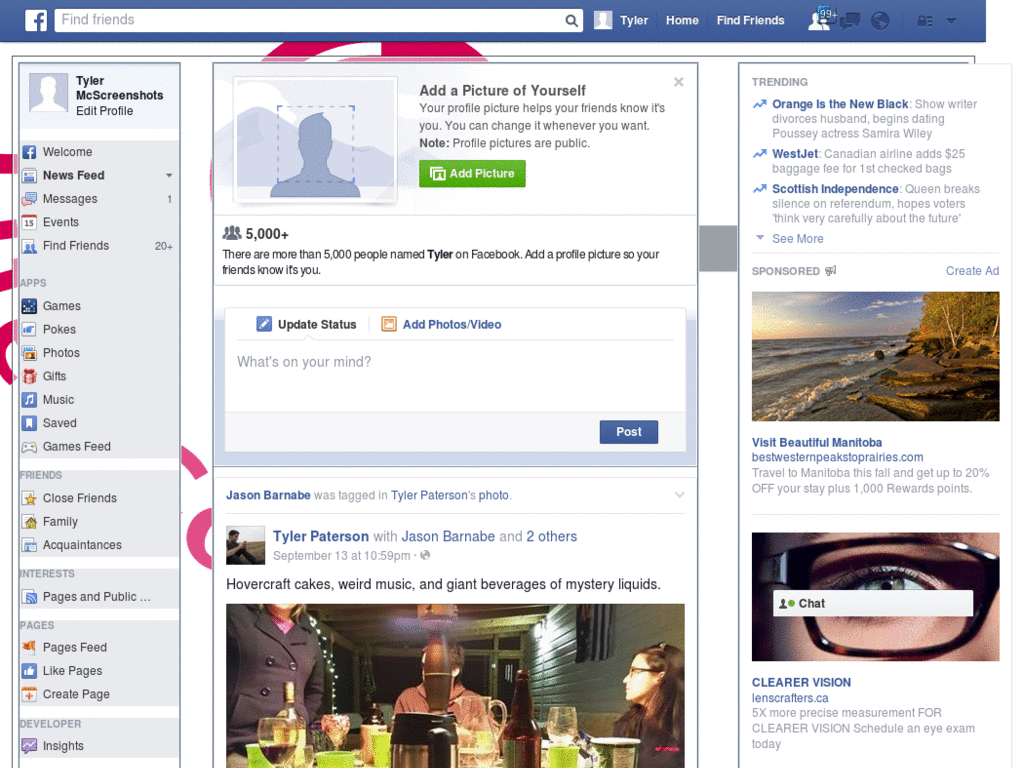1024x768 pixels.
Task: Select the Add Photos/Video tab
Action: pyautogui.click(x=442, y=325)
